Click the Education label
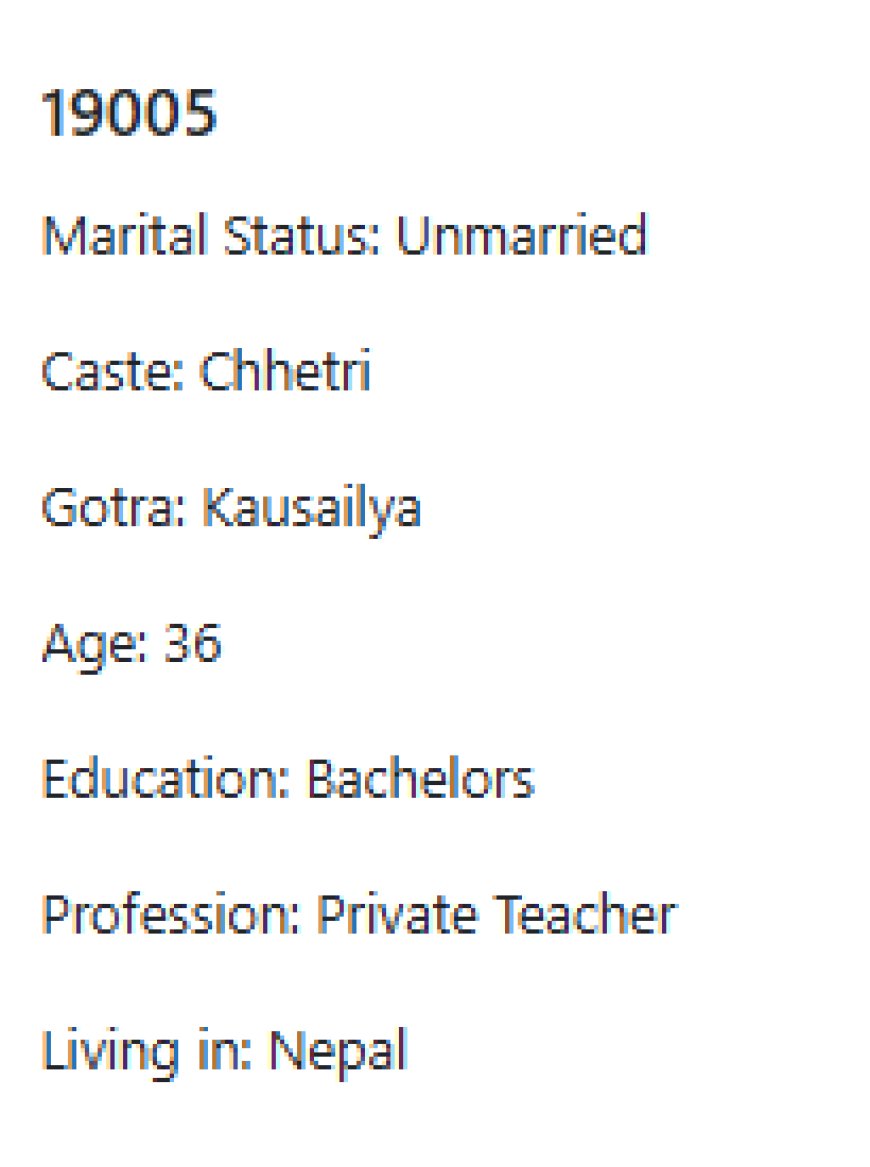Viewport: 870px width, 1167px height. (166, 778)
